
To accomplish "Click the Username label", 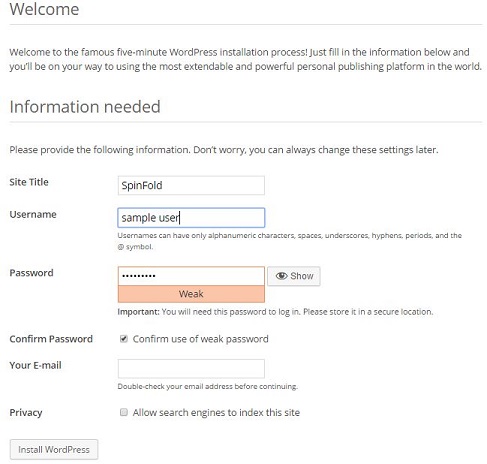I will click(x=33, y=214).
